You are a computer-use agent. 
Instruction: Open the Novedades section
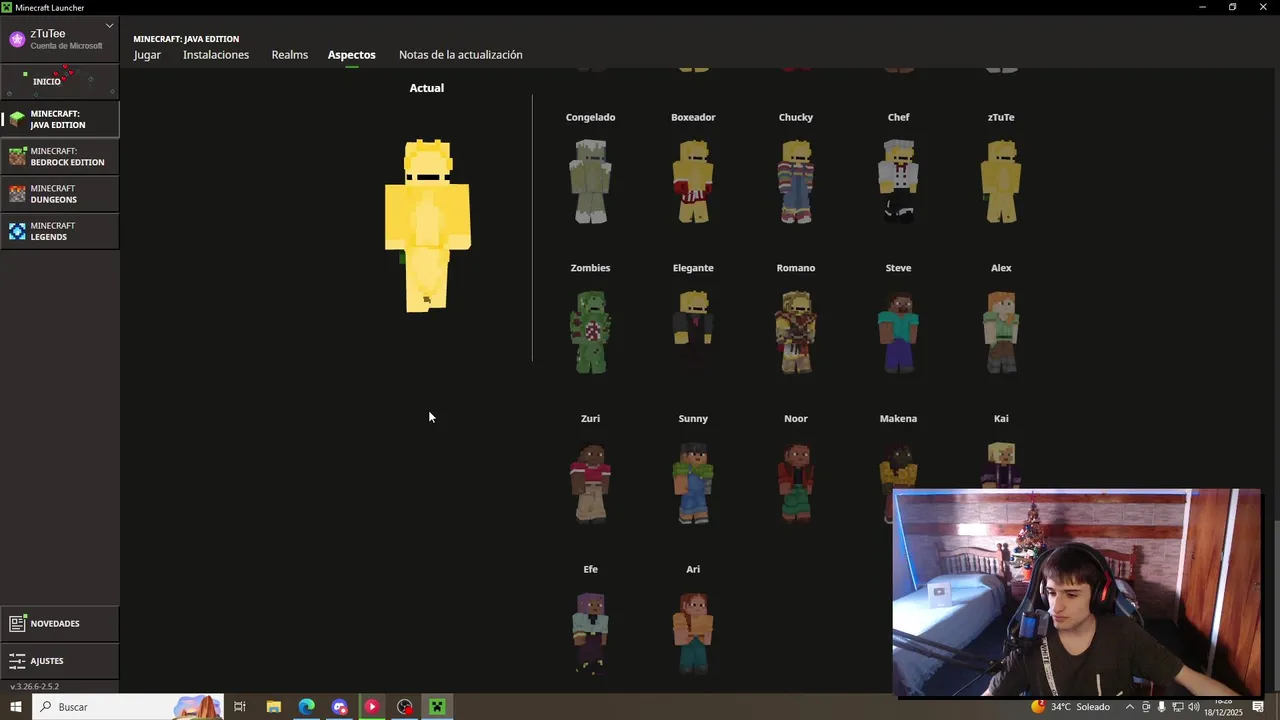60,623
